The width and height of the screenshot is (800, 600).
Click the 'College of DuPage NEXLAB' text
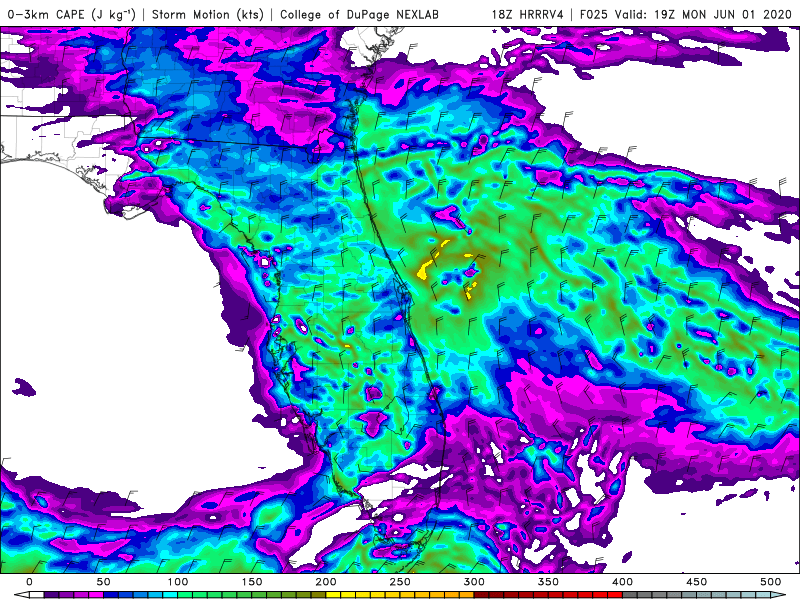point(359,14)
